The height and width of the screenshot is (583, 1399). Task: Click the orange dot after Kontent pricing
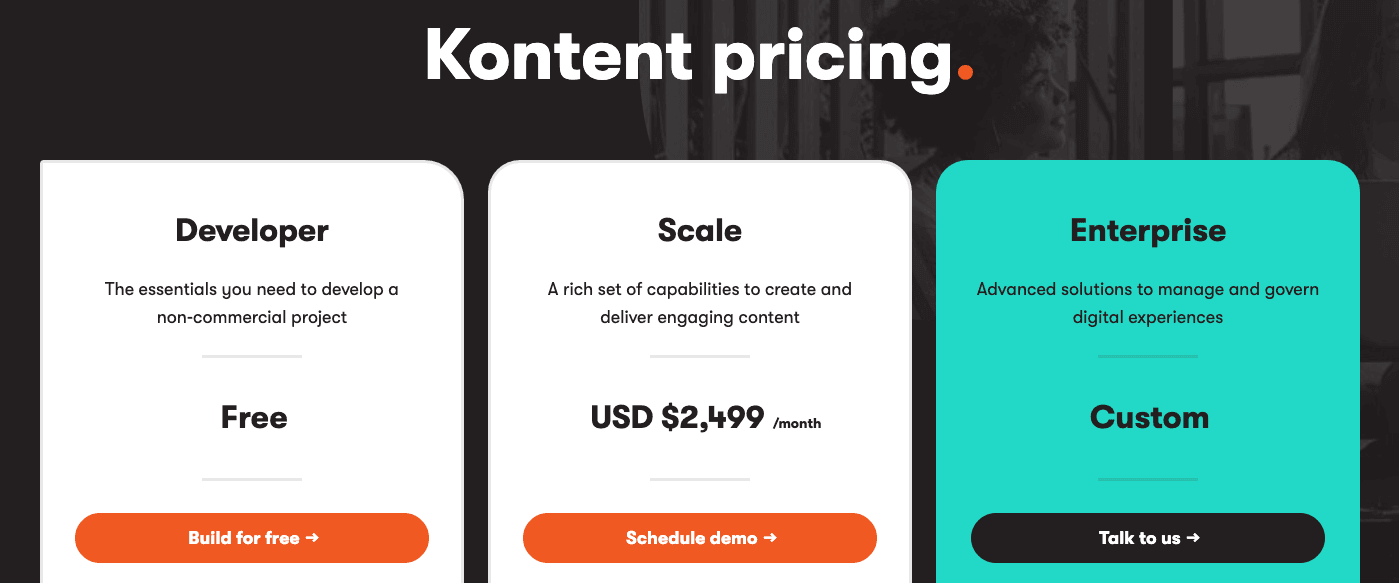click(964, 72)
